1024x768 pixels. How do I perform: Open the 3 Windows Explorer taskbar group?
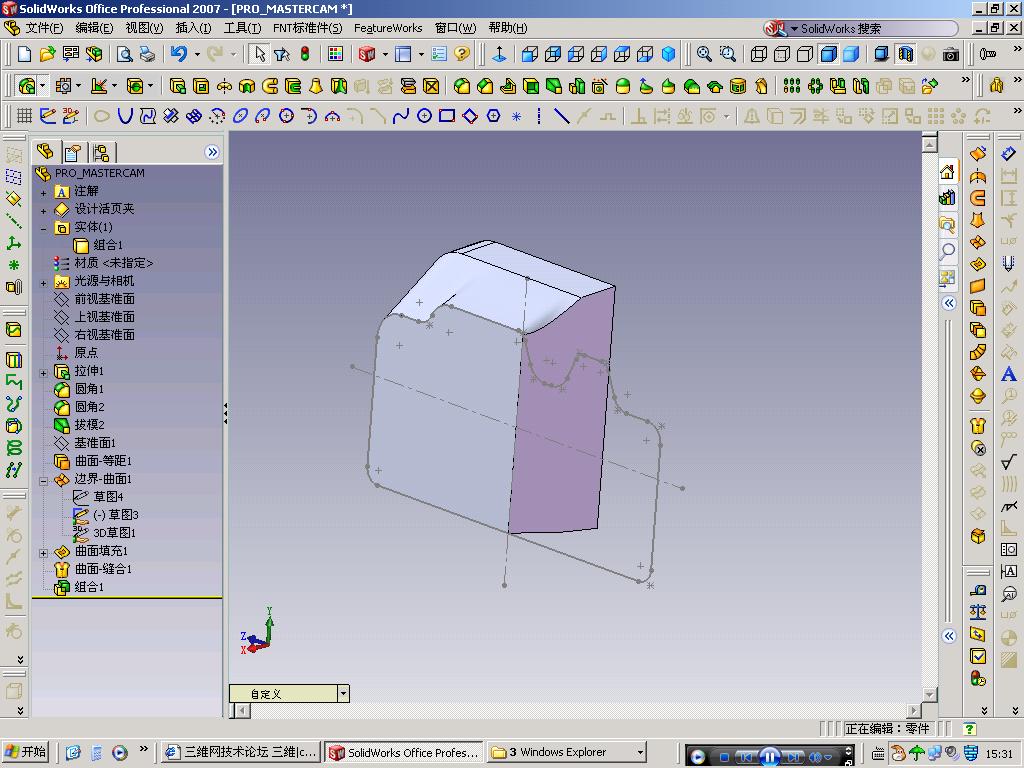point(567,753)
